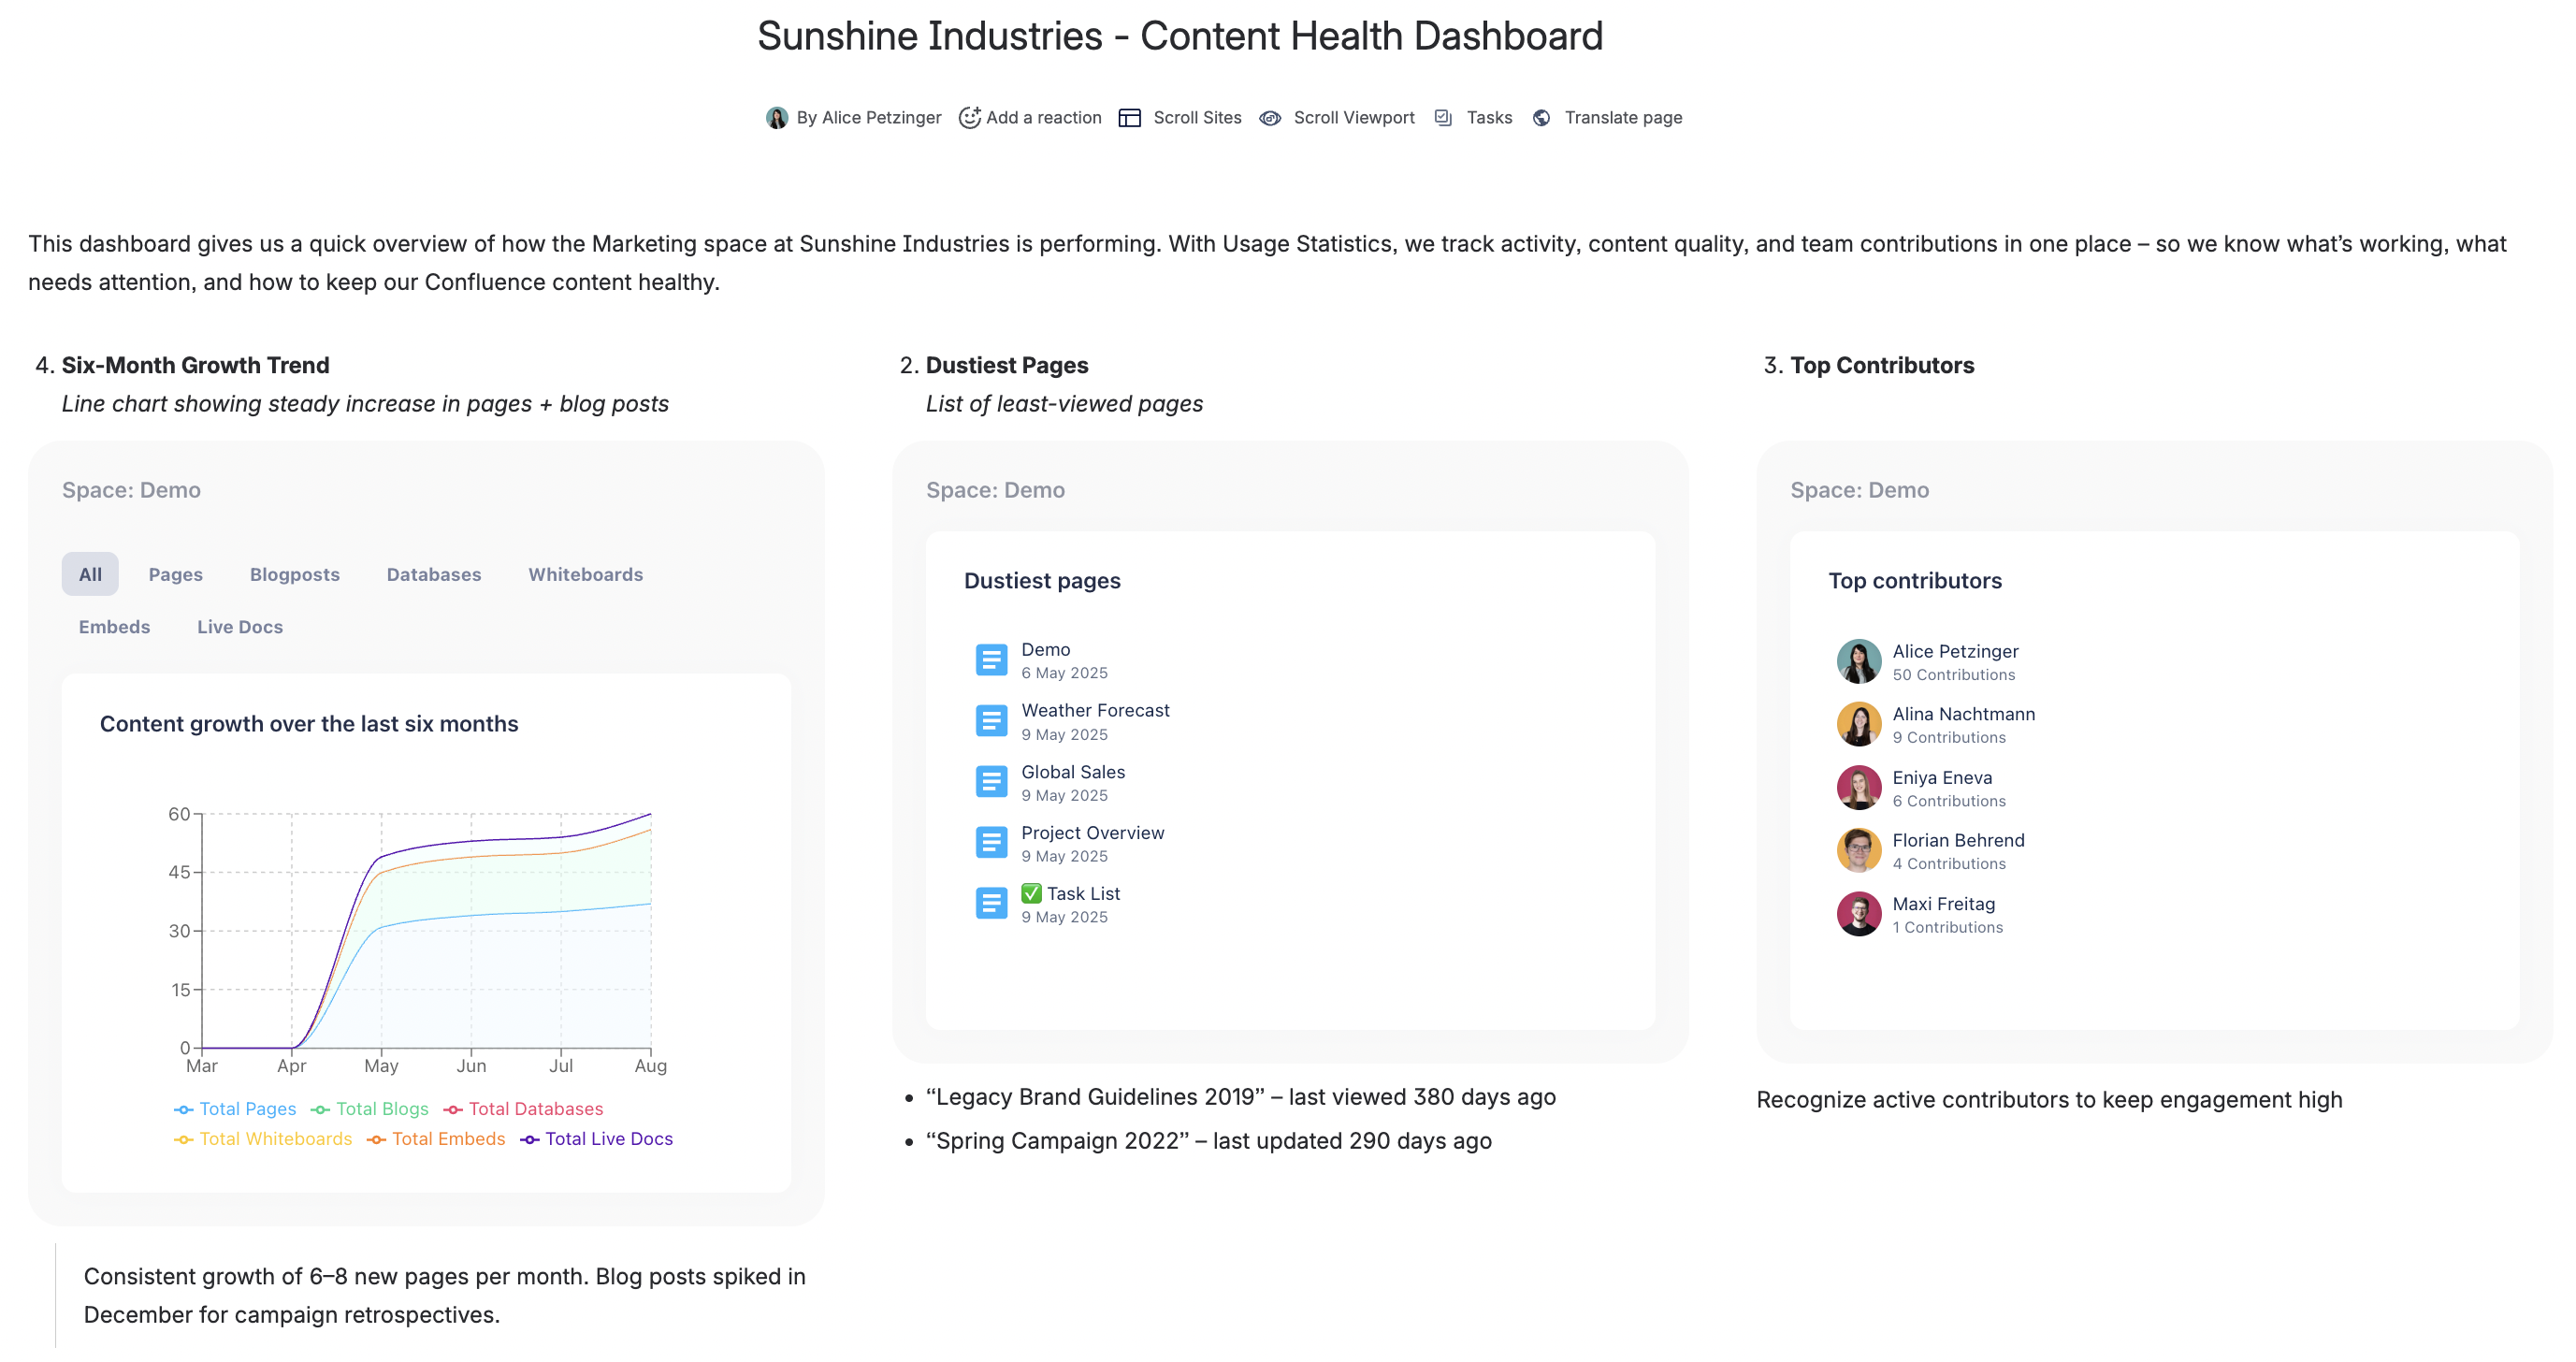
Task: Switch to the Blogposts filter tab
Action: point(295,574)
